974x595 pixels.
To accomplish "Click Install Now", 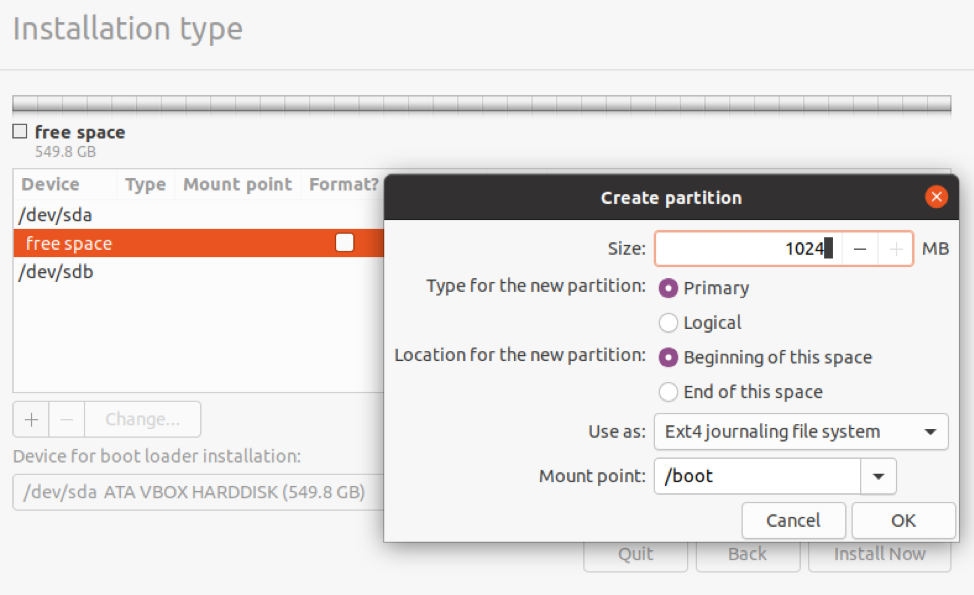I will pyautogui.click(x=881, y=554).
